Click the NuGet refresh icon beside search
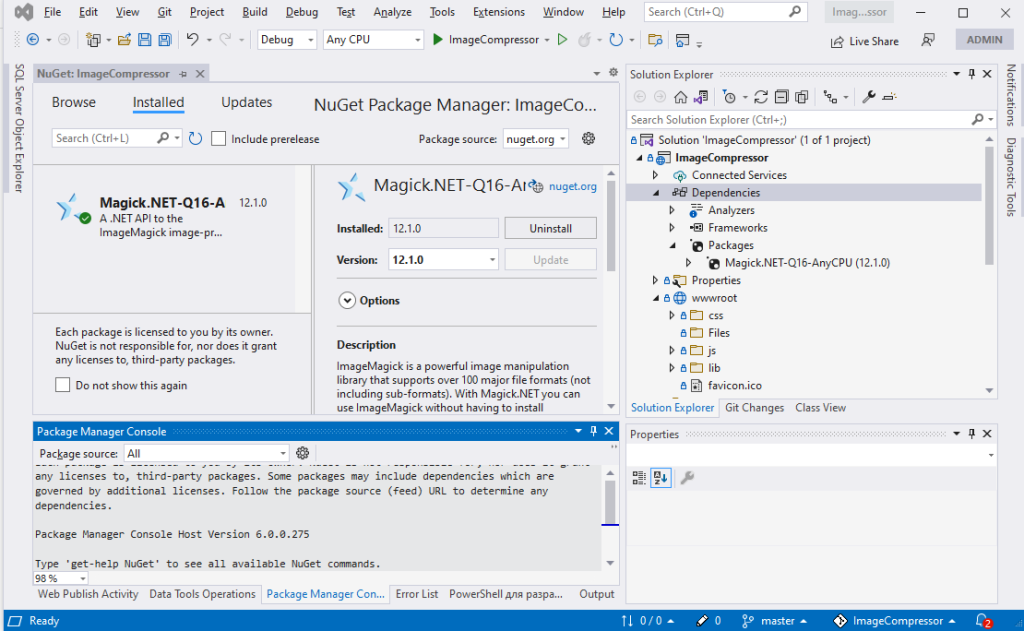 (x=196, y=139)
